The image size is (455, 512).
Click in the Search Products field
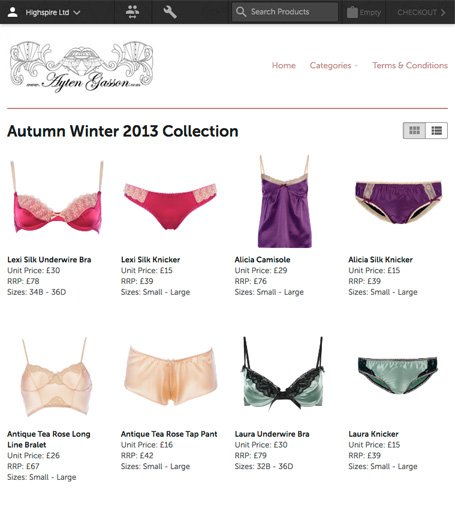pos(285,12)
